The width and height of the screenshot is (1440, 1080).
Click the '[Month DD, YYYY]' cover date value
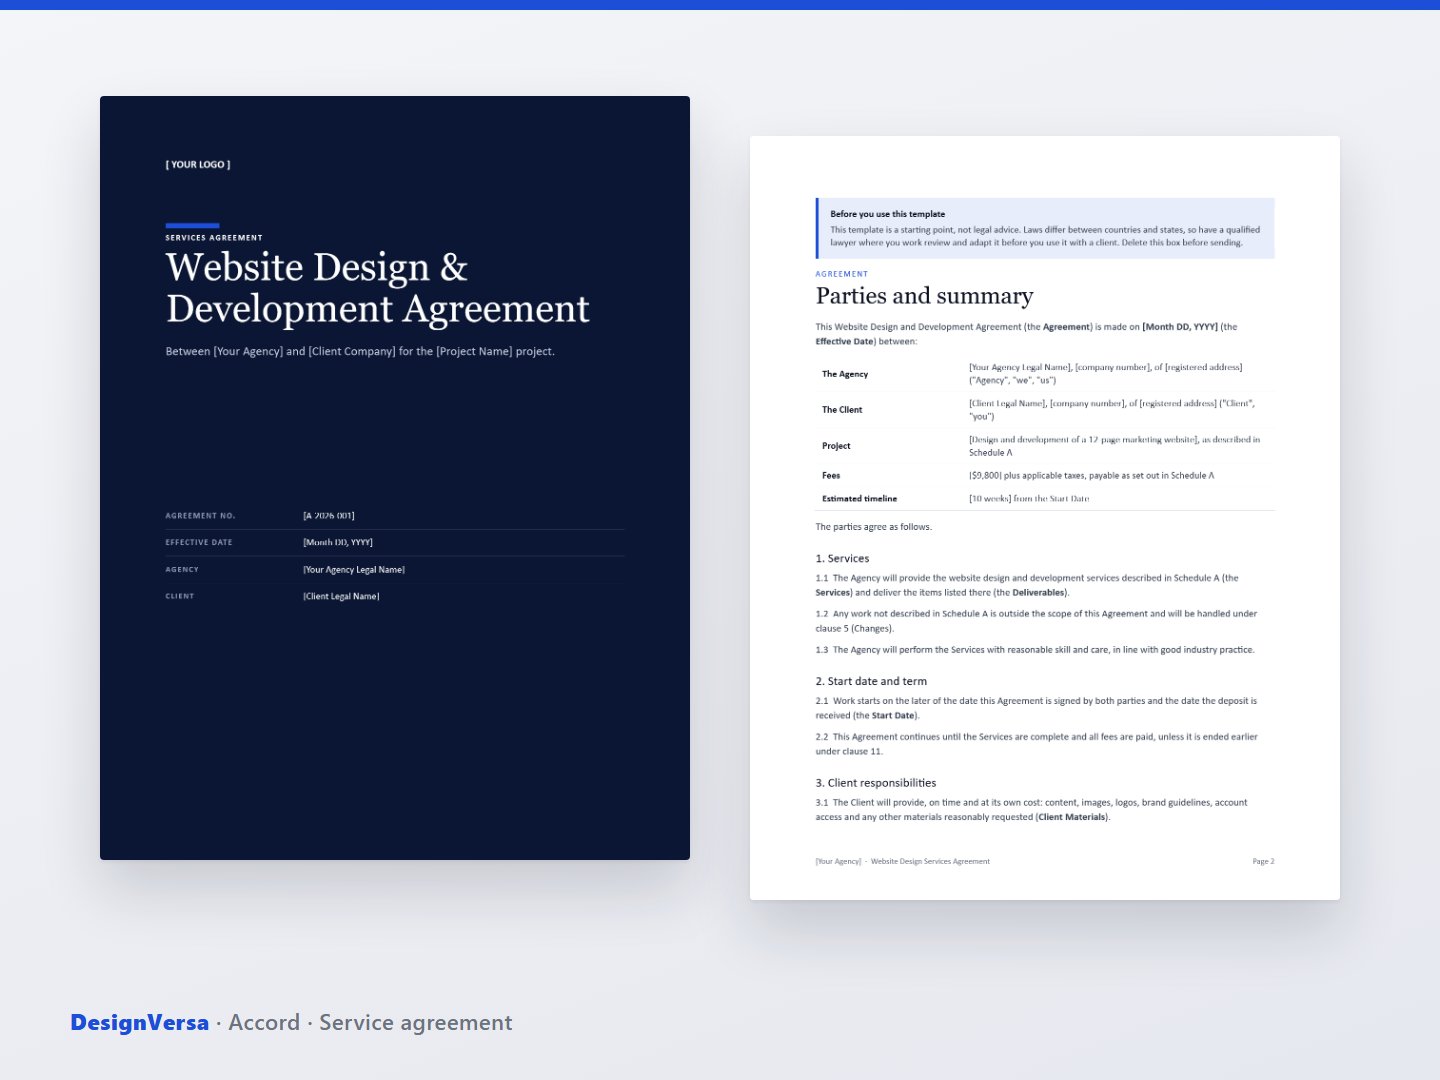pos(338,543)
